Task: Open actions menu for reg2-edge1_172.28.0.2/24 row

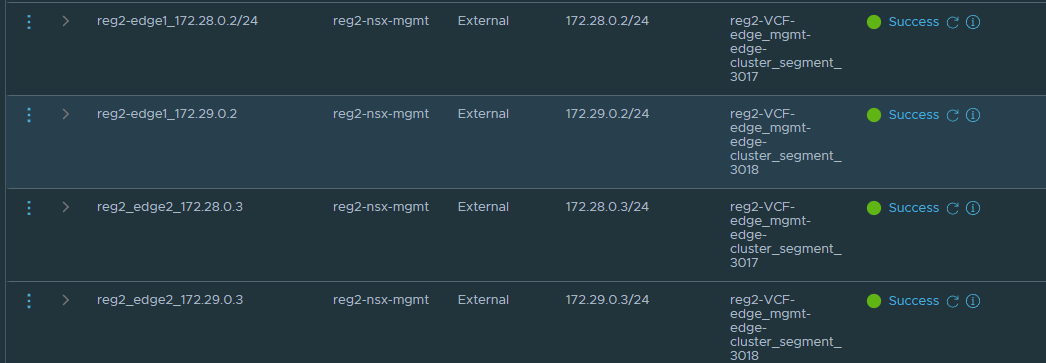Action: pos(29,21)
